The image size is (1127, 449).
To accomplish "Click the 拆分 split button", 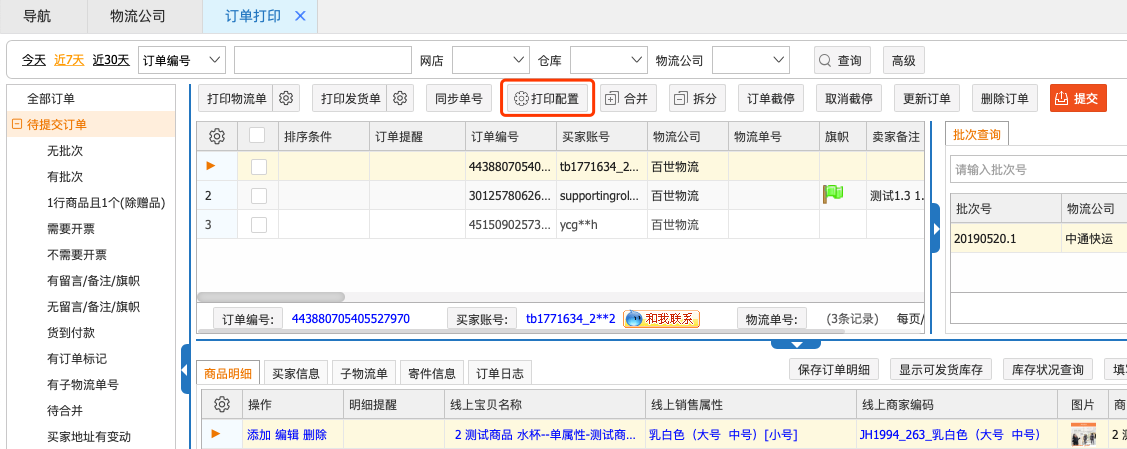I will click(697, 98).
